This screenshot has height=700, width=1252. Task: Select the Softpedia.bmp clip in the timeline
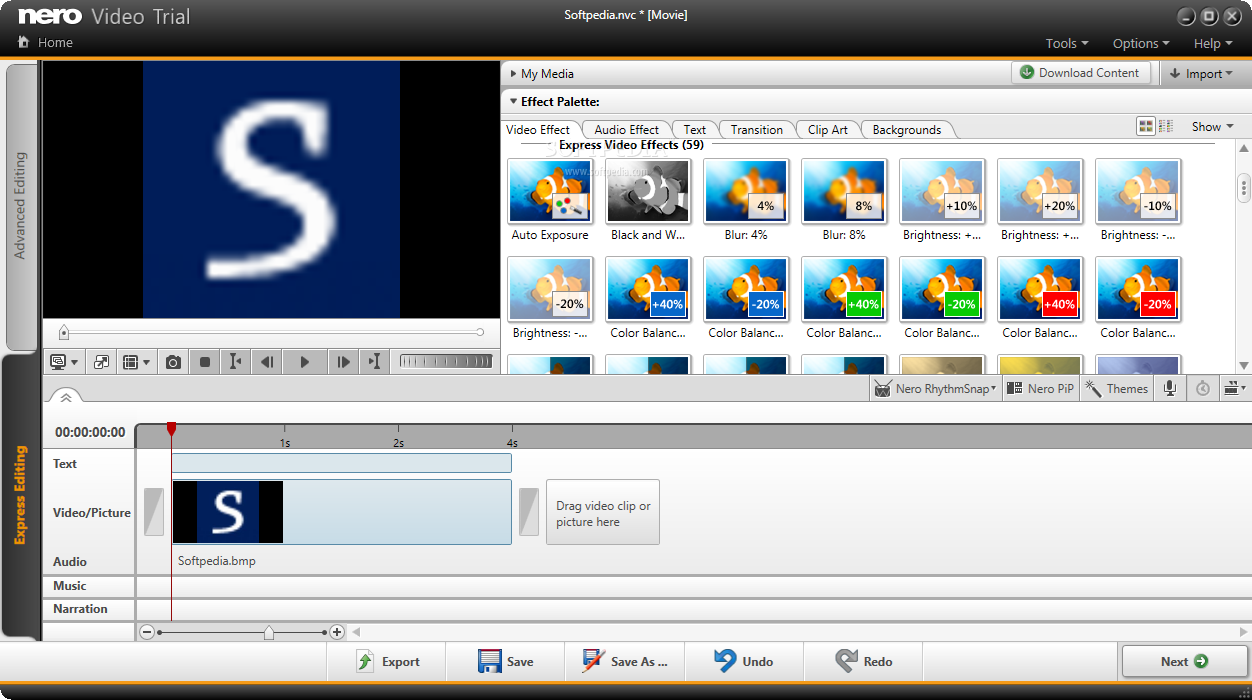pos(342,512)
